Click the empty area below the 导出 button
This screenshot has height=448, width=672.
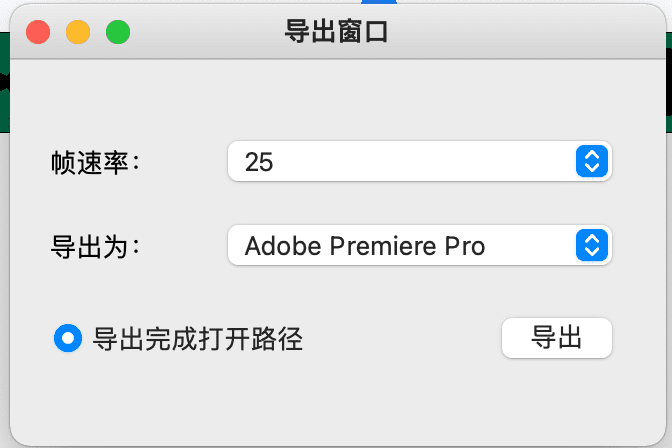(557, 399)
